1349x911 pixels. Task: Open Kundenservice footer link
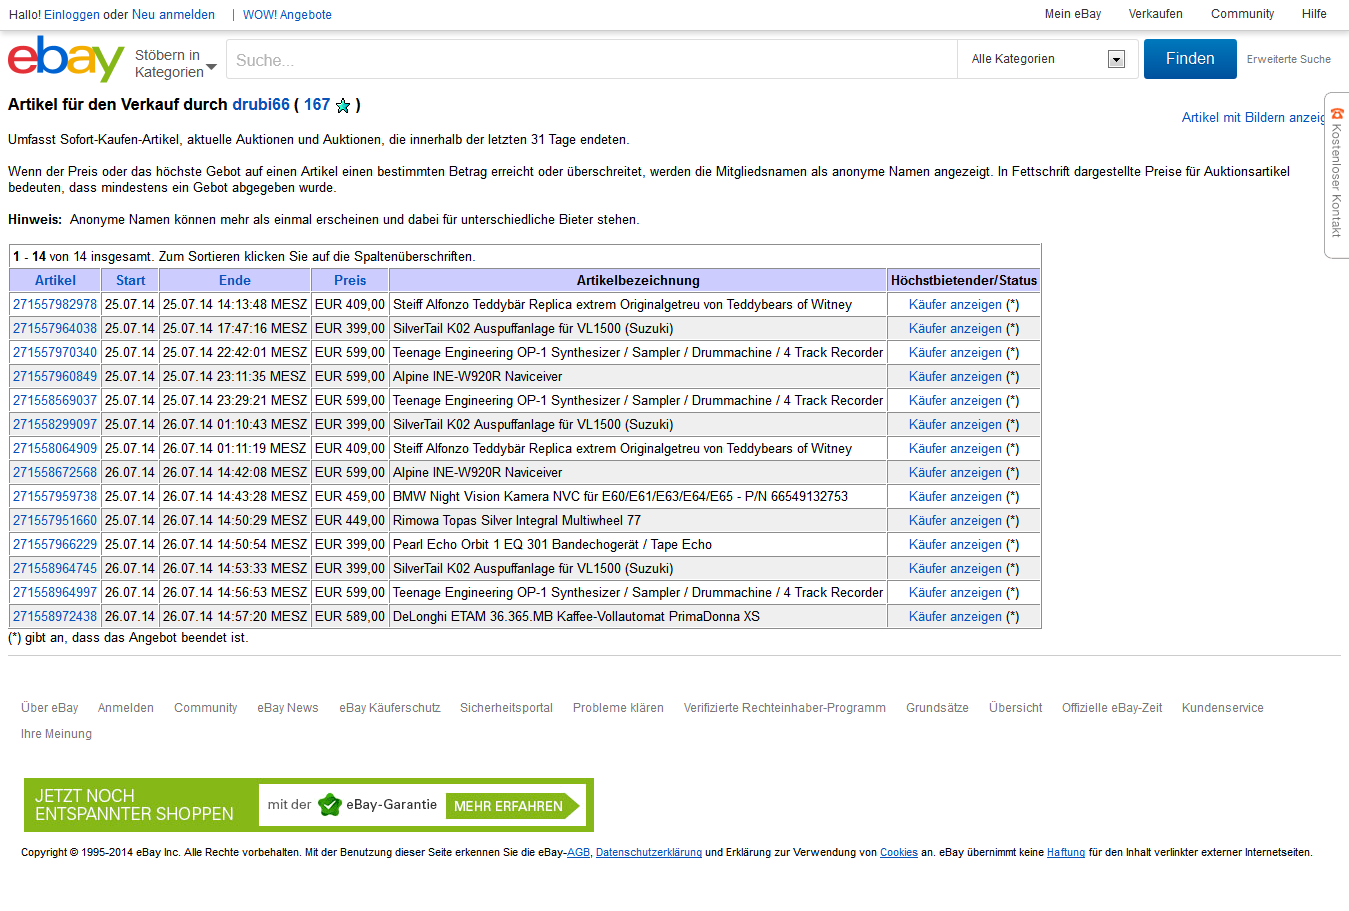tap(1223, 708)
